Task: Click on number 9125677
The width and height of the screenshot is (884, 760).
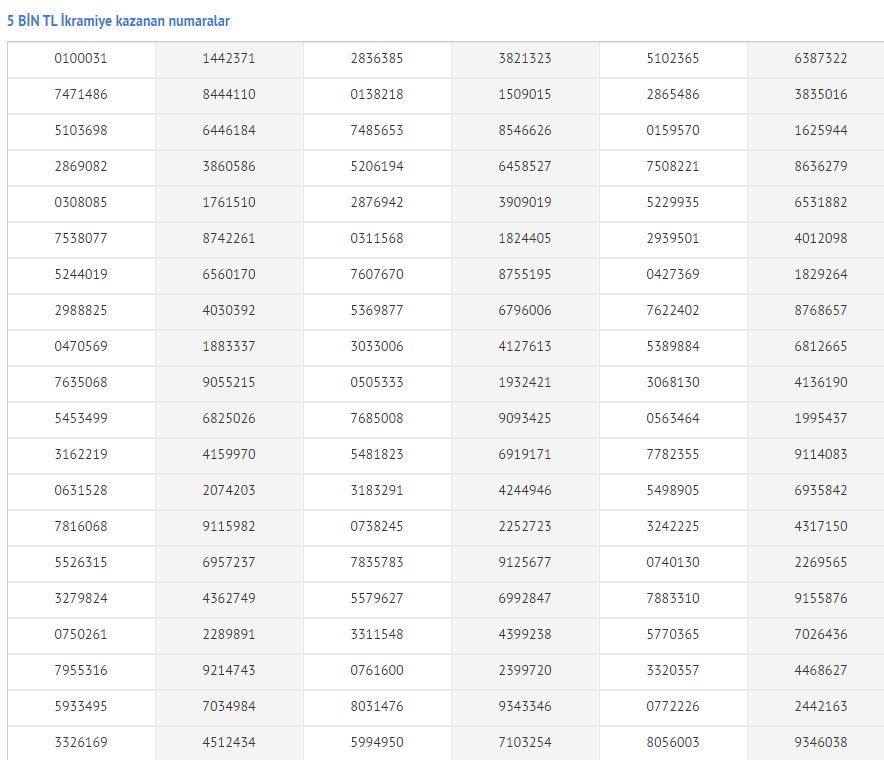Action: tap(525, 563)
